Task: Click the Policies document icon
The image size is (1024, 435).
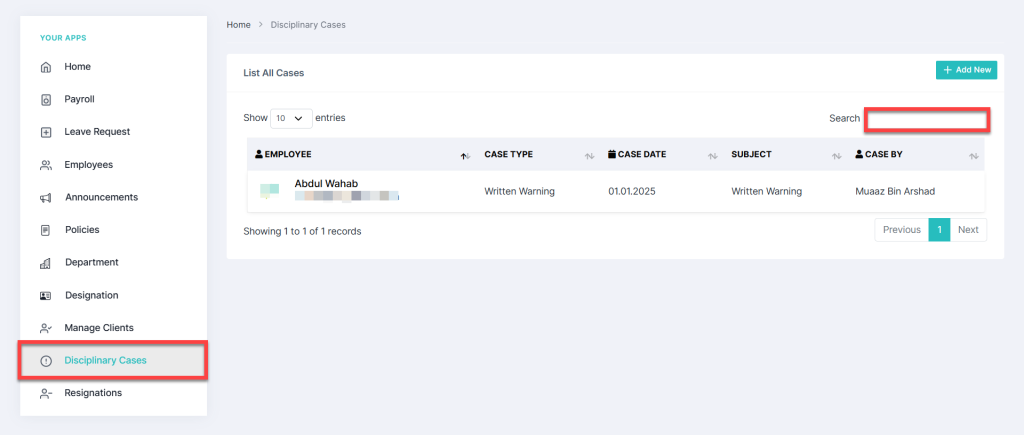Action: click(46, 231)
